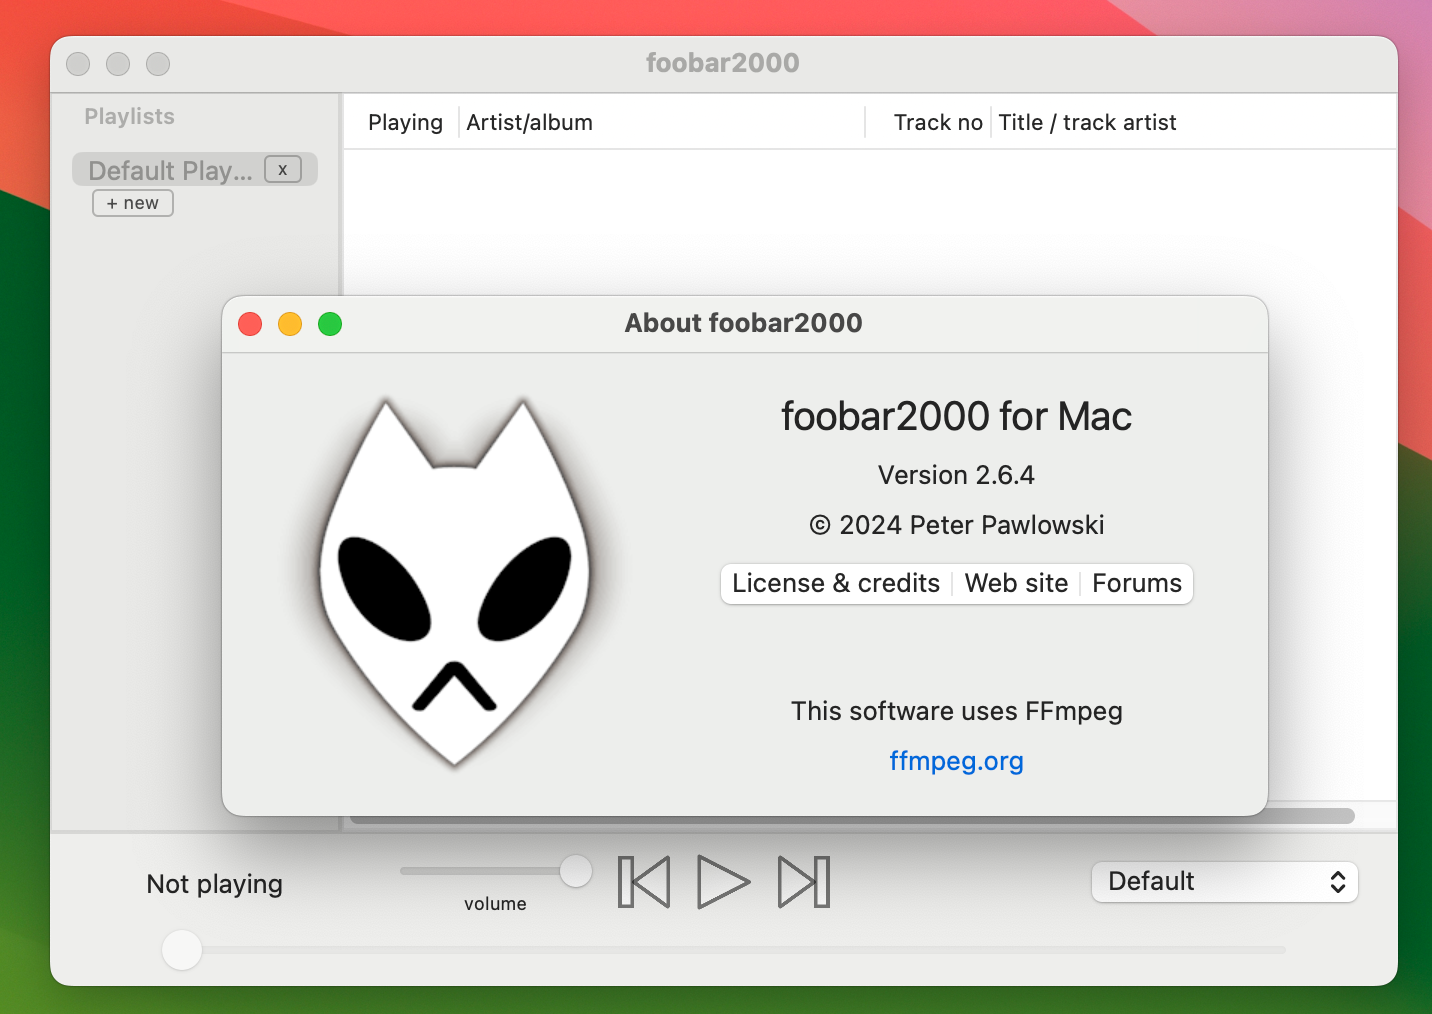This screenshot has width=1432, height=1014.
Task: Create a new playlist with + new
Action: [132, 202]
